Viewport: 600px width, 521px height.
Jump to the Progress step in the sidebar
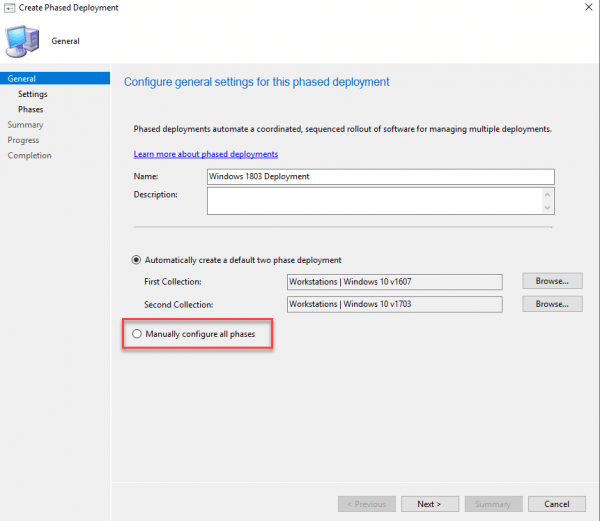[x=24, y=140]
